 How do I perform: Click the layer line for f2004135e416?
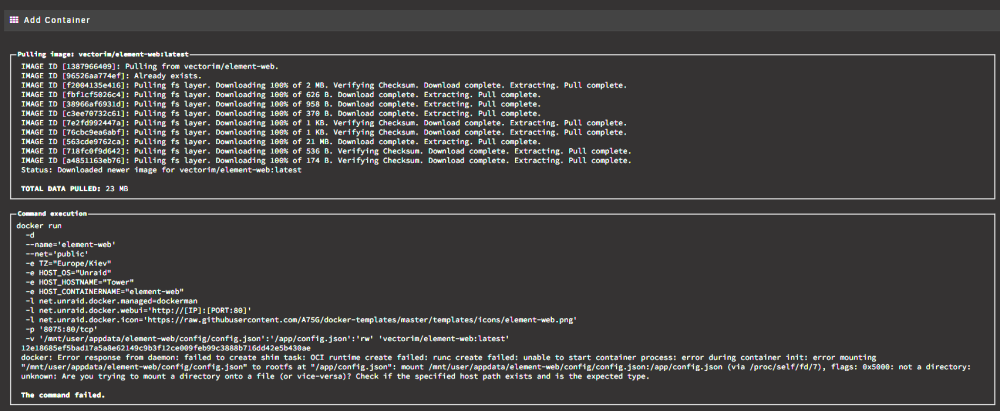click(324, 85)
